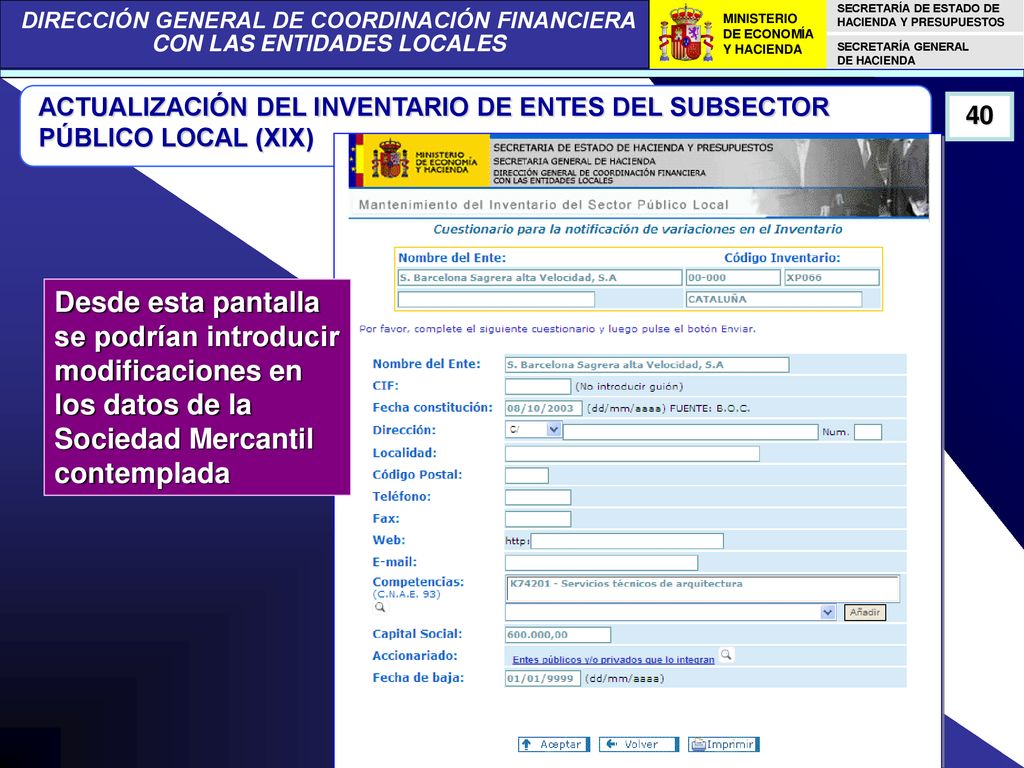Click the Imprimir button

pyautogui.click(x=724, y=744)
